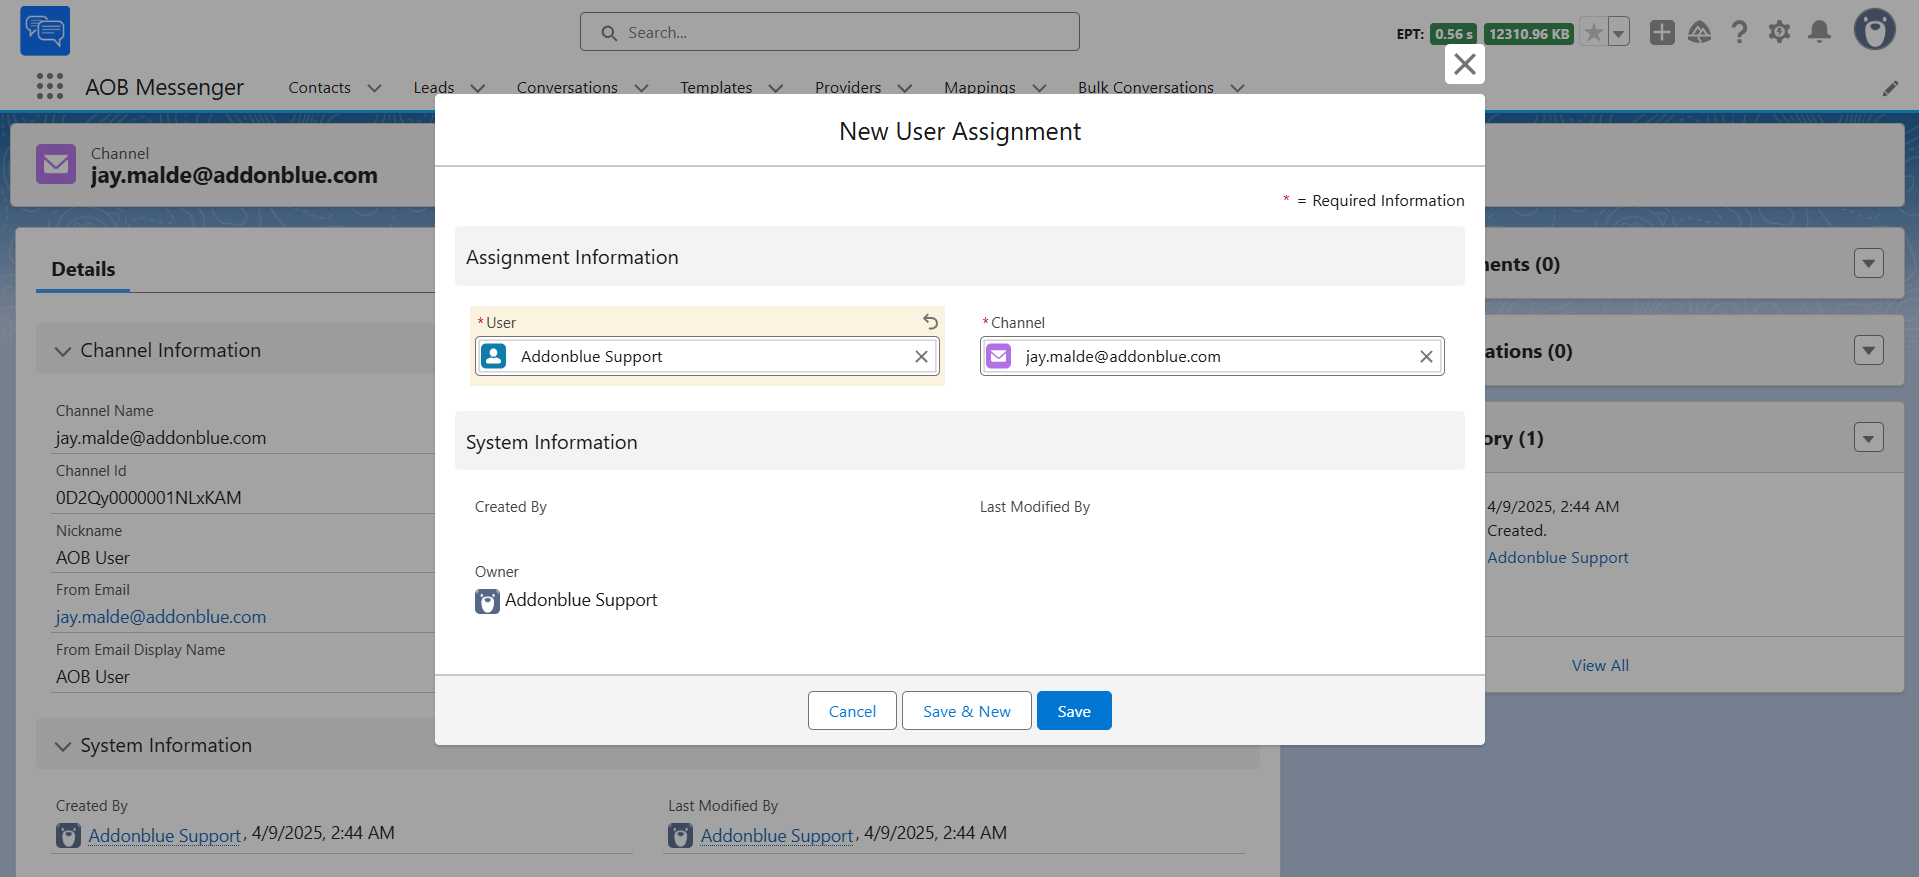Open Created By Addonblue Support link
Screen dimensions: 1919x877
pyautogui.click(x=165, y=835)
